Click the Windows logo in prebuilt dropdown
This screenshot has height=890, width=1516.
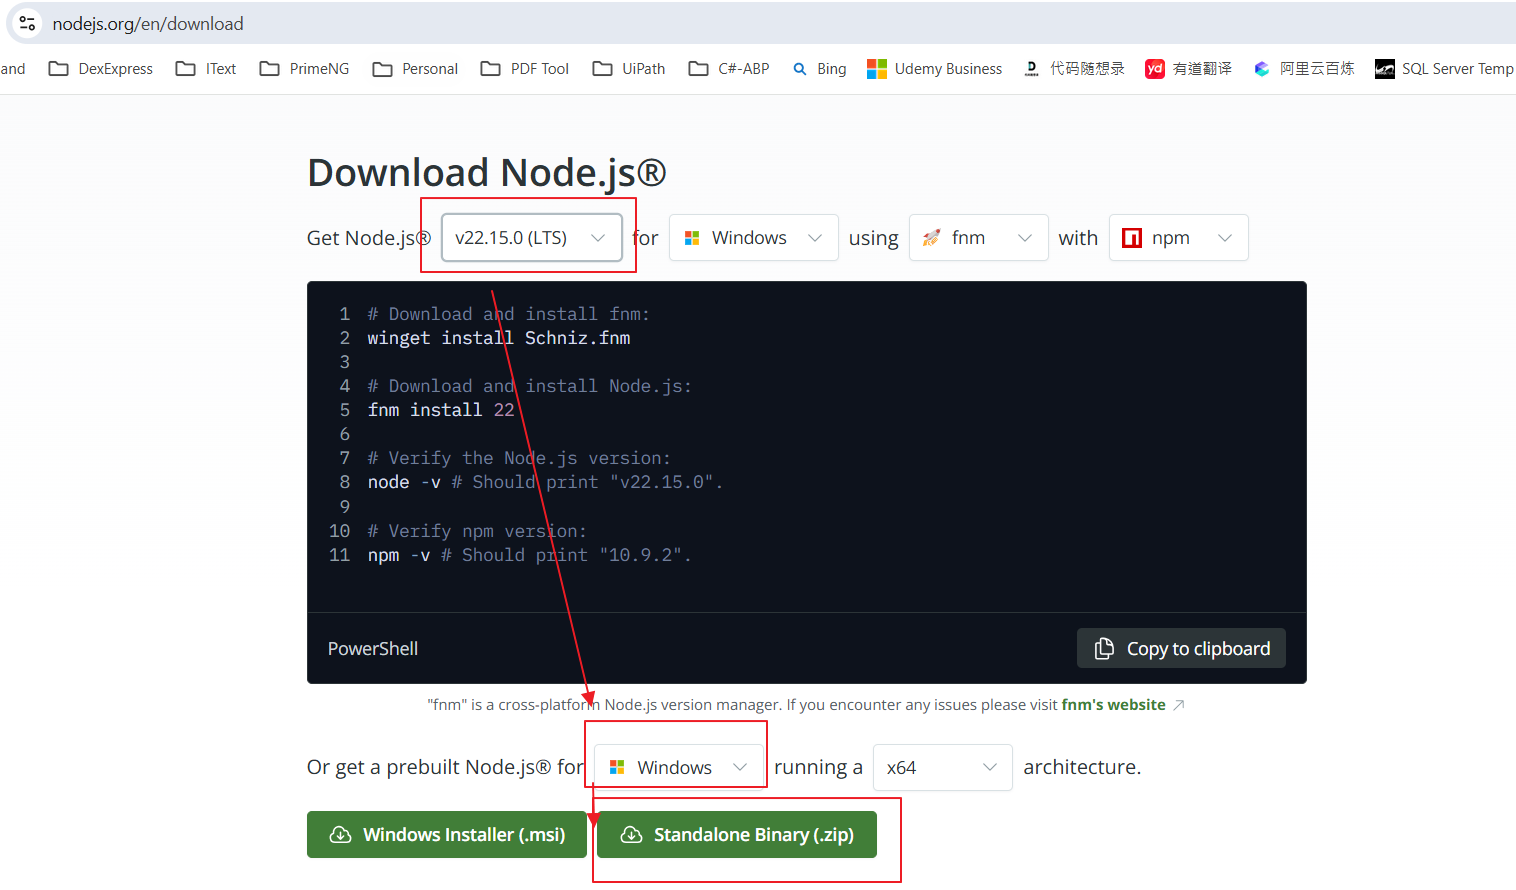tap(617, 767)
